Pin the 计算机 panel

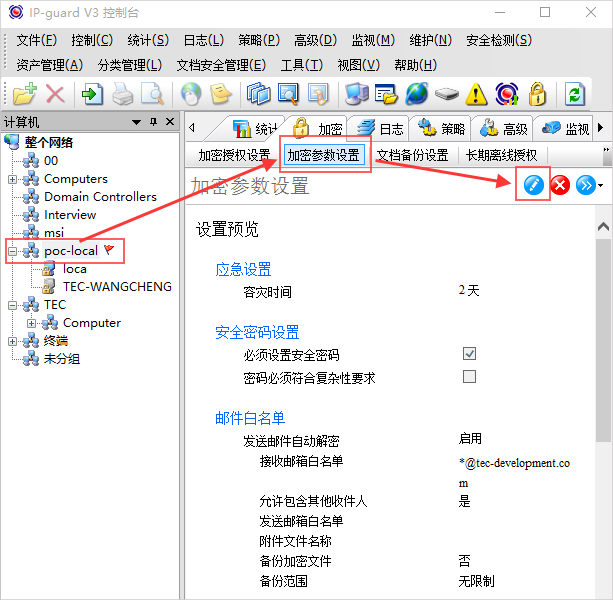153,122
